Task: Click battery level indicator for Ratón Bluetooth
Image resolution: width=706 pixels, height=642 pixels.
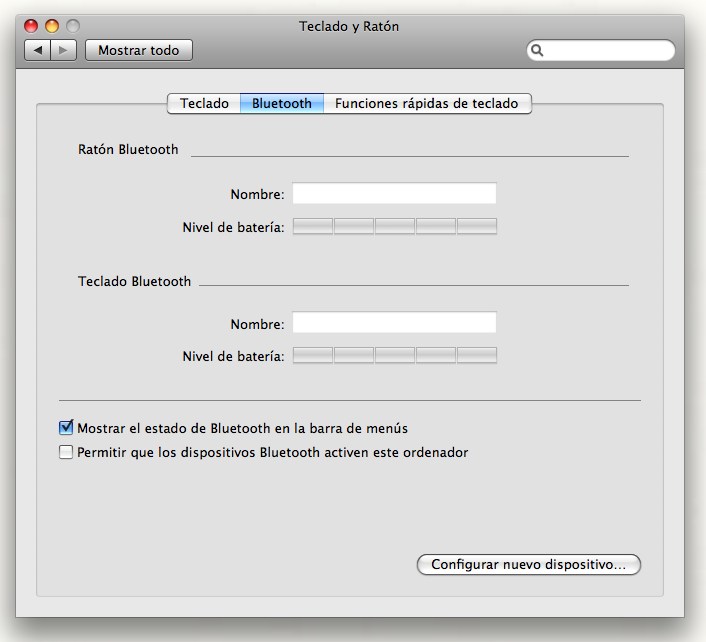Action: [x=395, y=226]
